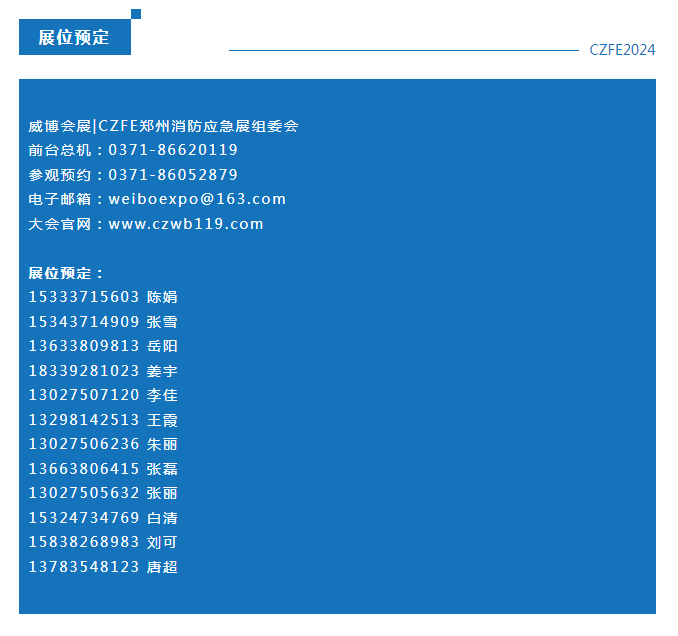Select the bold 展位预定： subheading
This screenshot has height=636, width=678.
66,273
